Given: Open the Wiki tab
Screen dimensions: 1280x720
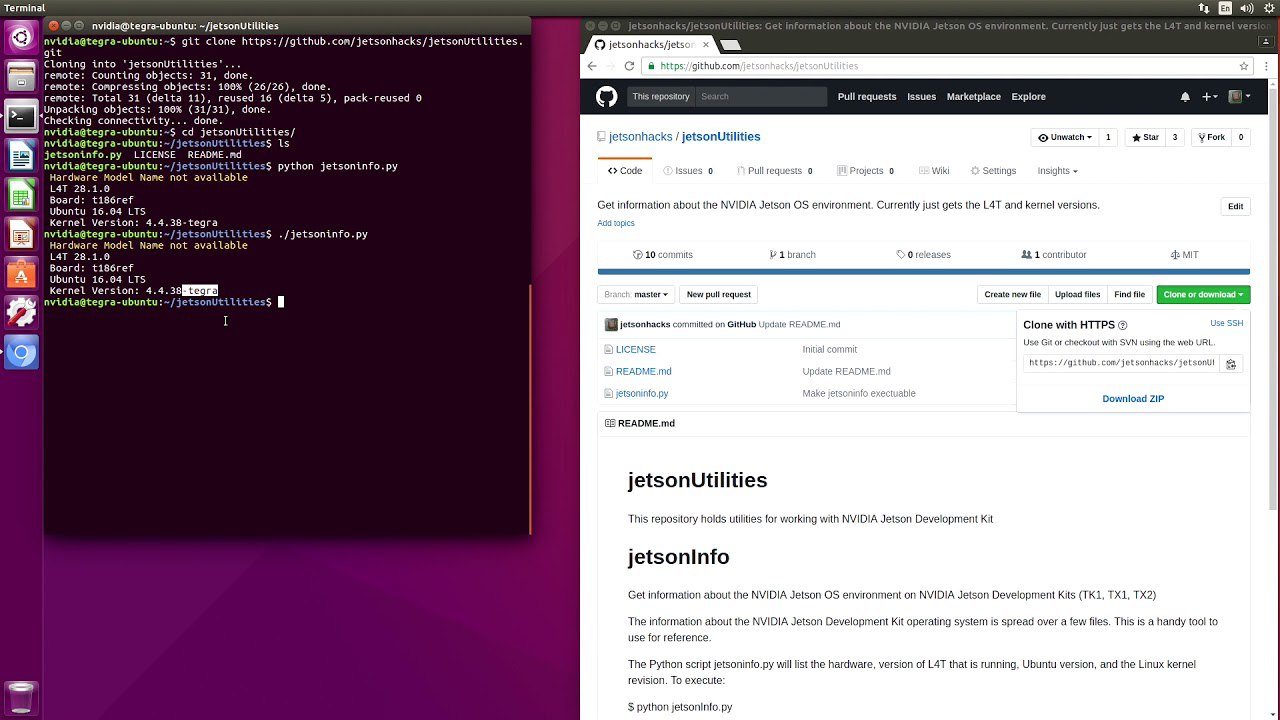Looking at the screenshot, I should pyautogui.click(x=934, y=171).
